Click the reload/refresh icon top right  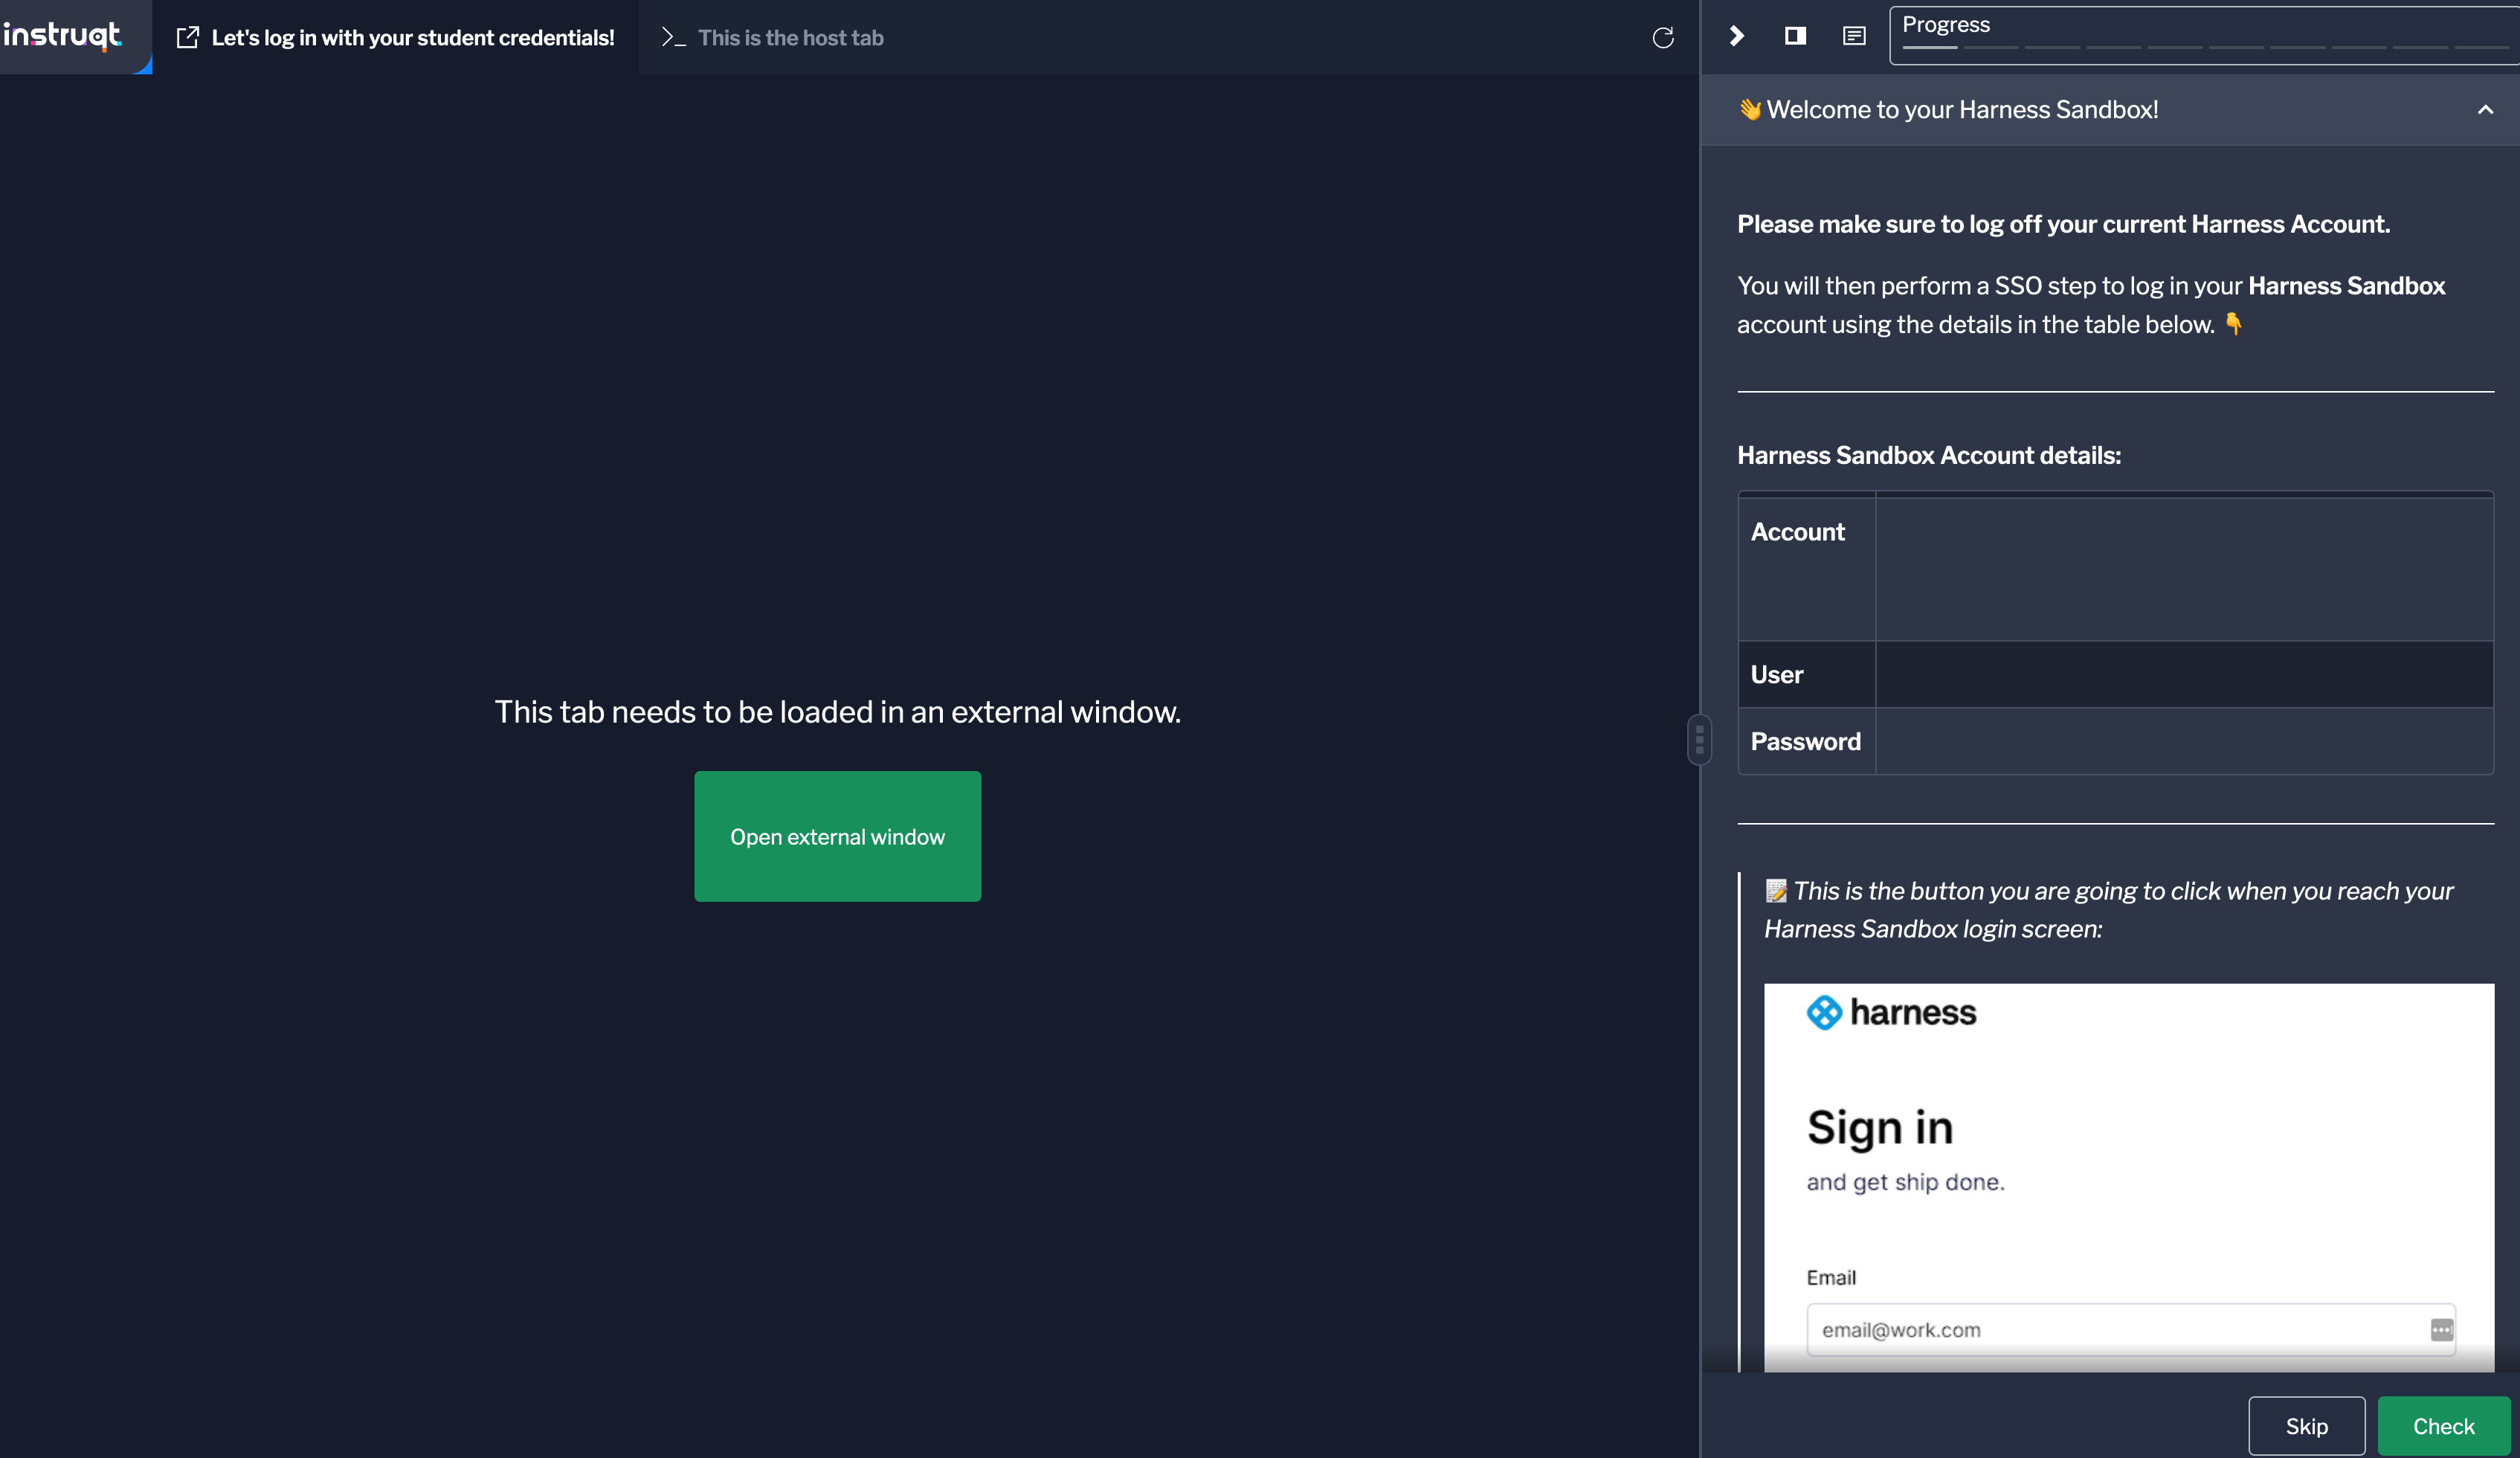pyautogui.click(x=1661, y=35)
